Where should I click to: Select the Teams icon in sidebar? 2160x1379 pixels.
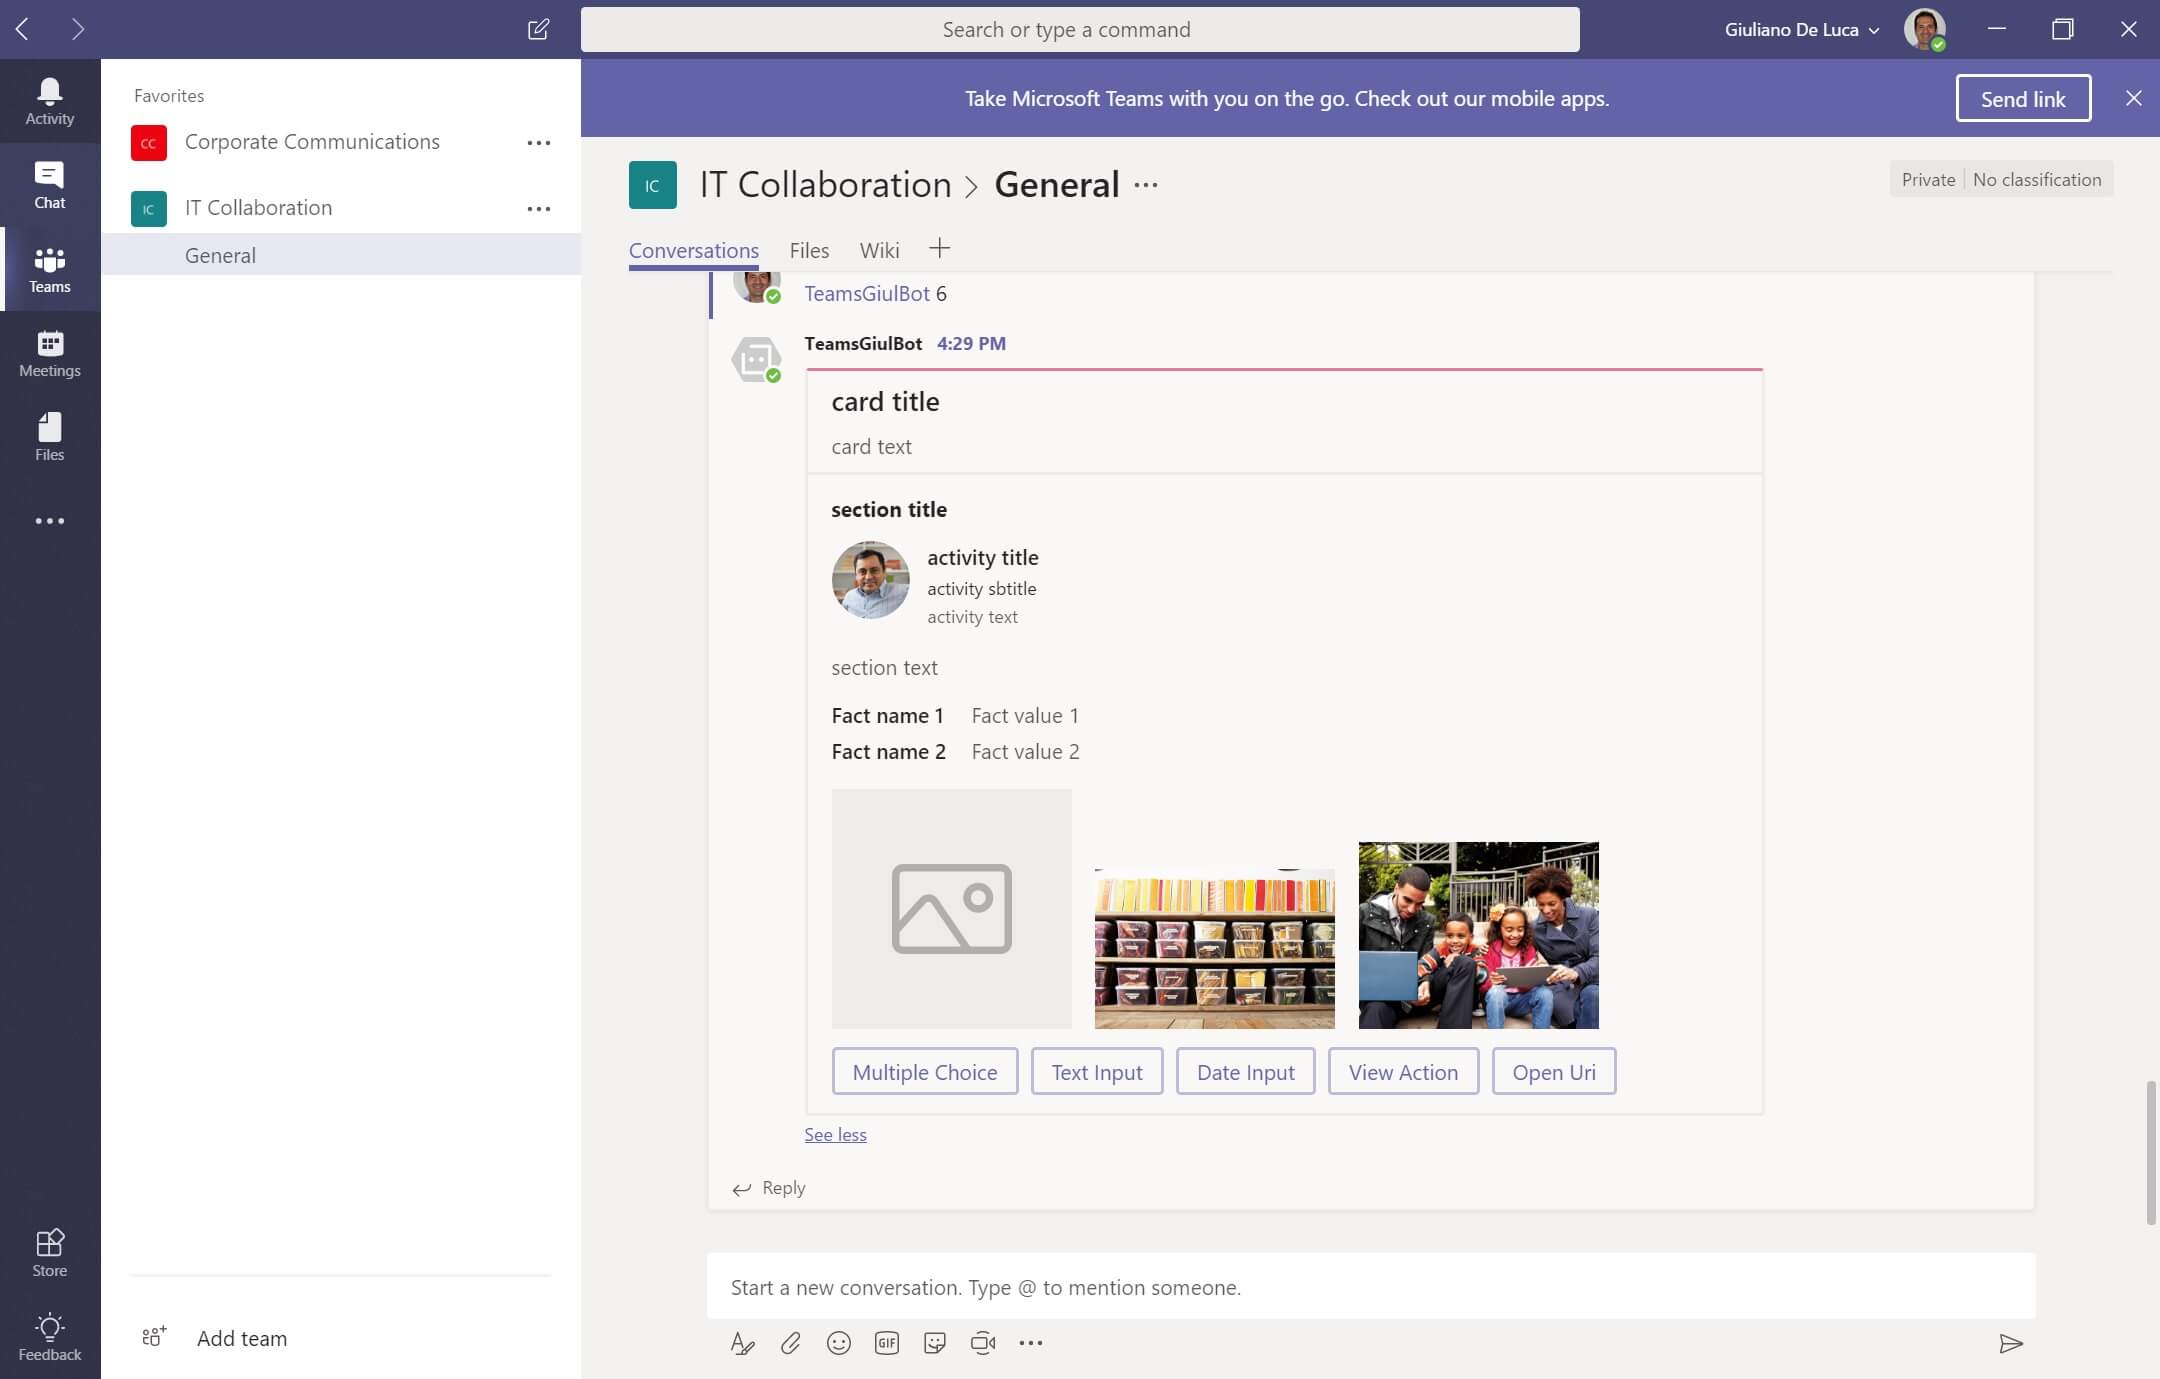coord(49,268)
